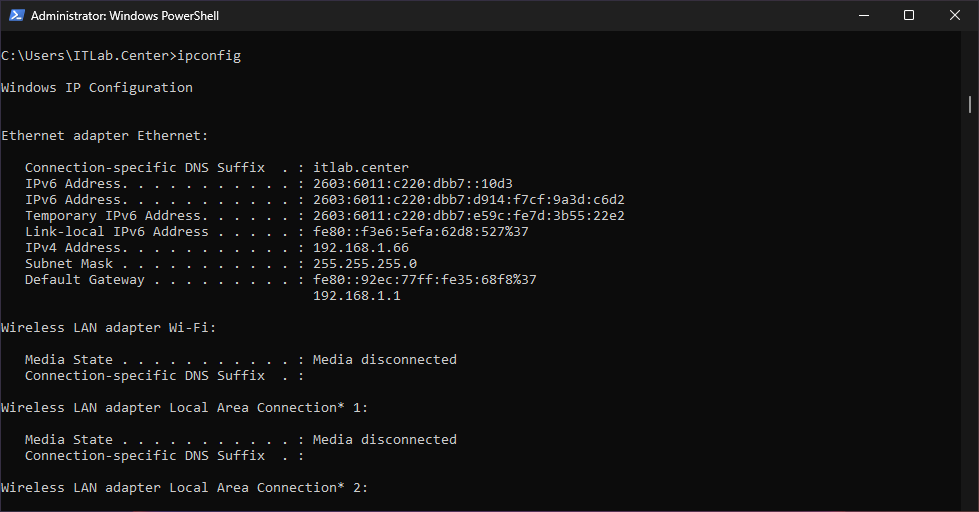Image resolution: width=979 pixels, height=512 pixels.
Task: Click the vertical scrollbar thumb
Action: (970, 104)
